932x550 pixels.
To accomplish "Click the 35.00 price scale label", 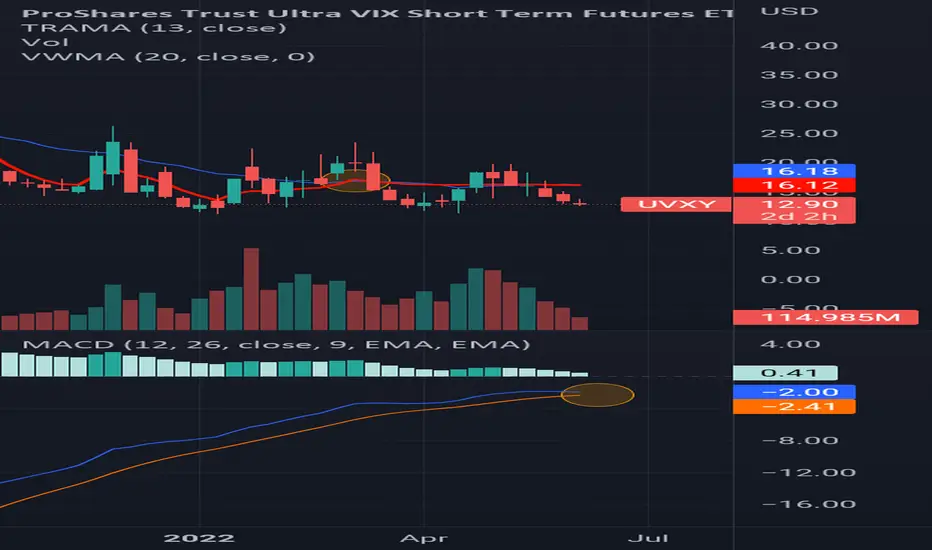I will coord(799,75).
